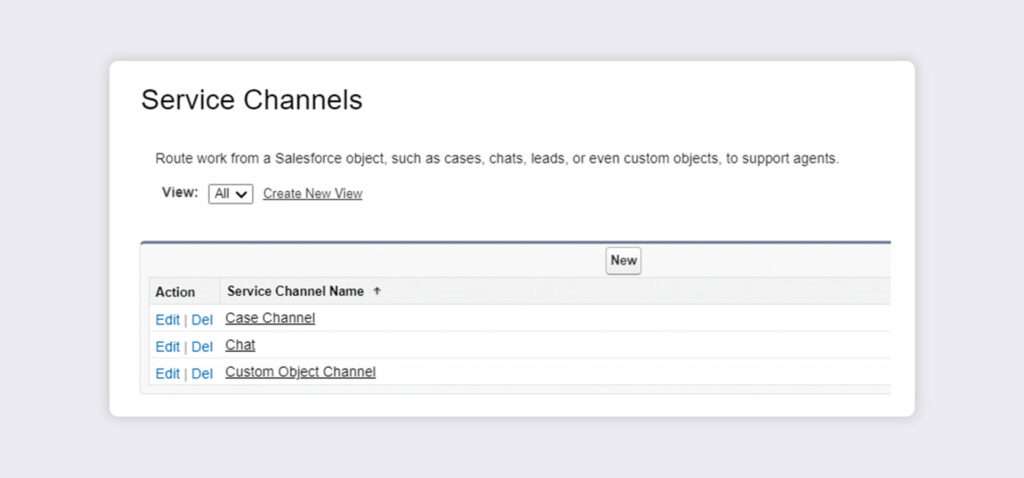Sort by Service Channel Name column header
The width and height of the screenshot is (1024, 478).
(x=295, y=292)
